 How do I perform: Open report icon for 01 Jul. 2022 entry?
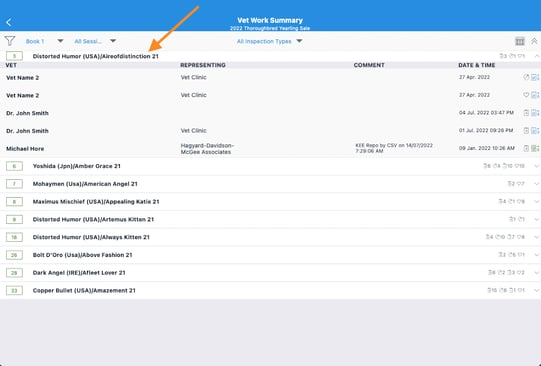pyautogui.click(x=535, y=130)
